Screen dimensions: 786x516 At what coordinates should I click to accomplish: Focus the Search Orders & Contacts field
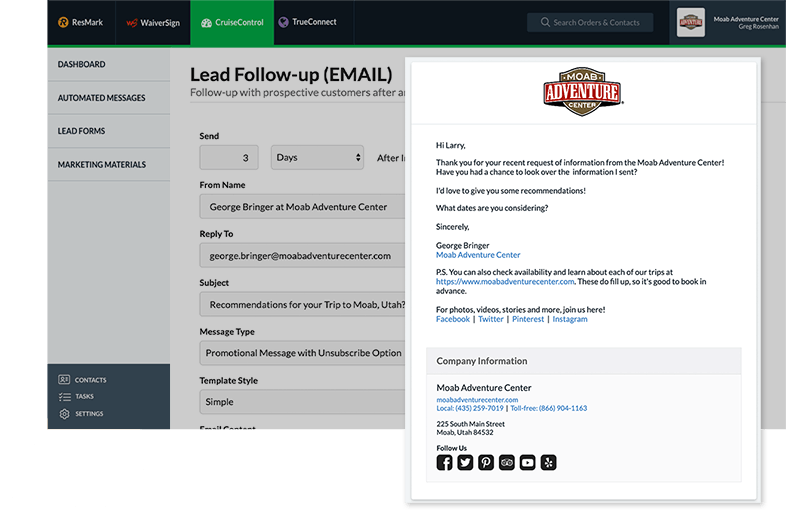pyautogui.click(x=590, y=23)
